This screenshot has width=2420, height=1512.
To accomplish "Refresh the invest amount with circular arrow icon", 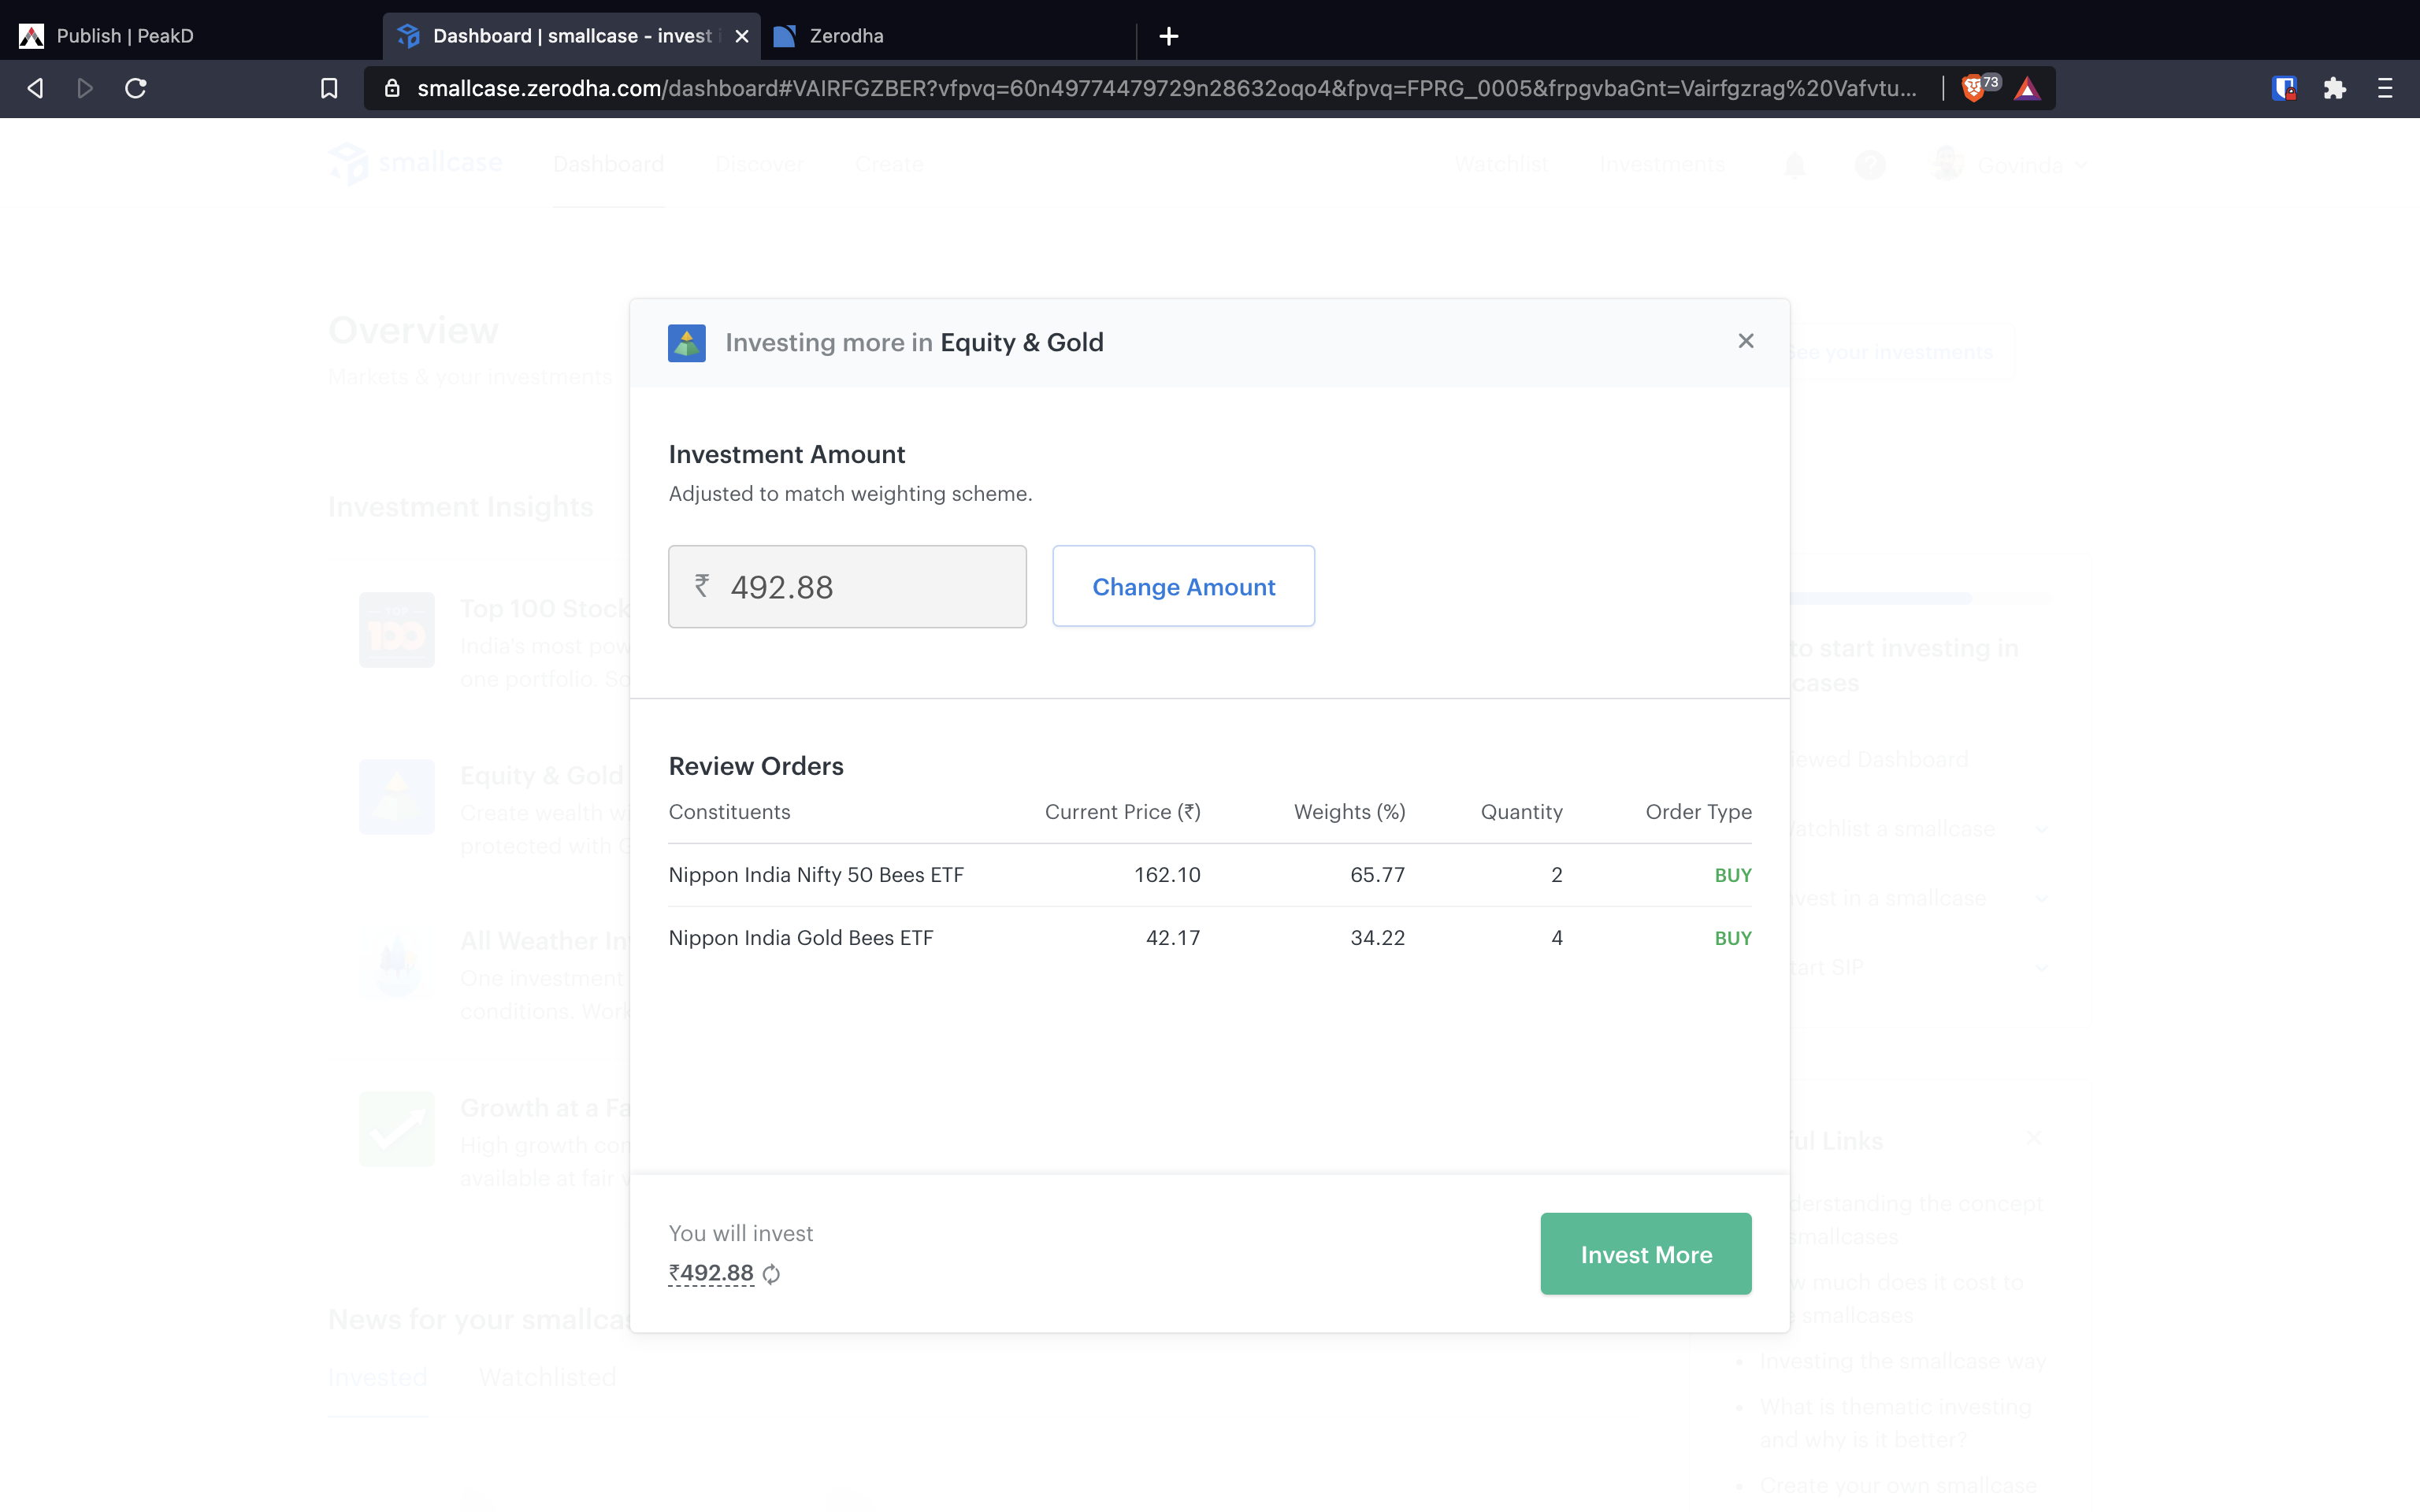I will pyautogui.click(x=771, y=1274).
